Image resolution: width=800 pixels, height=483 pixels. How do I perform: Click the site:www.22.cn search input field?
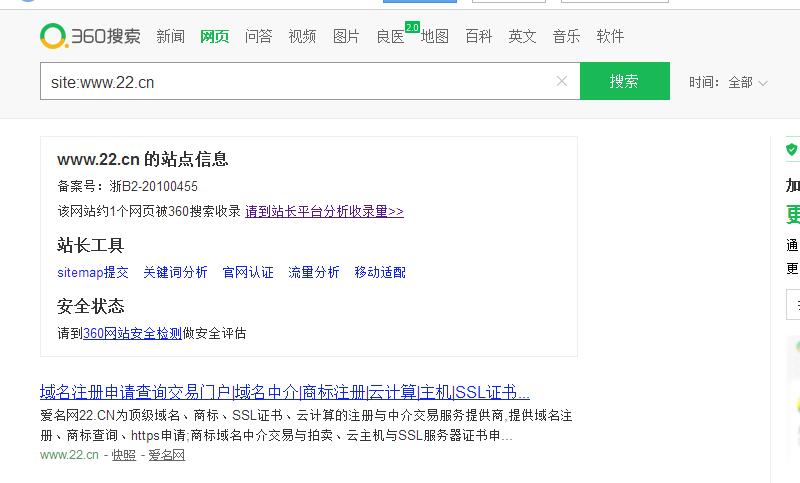pos(300,82)
